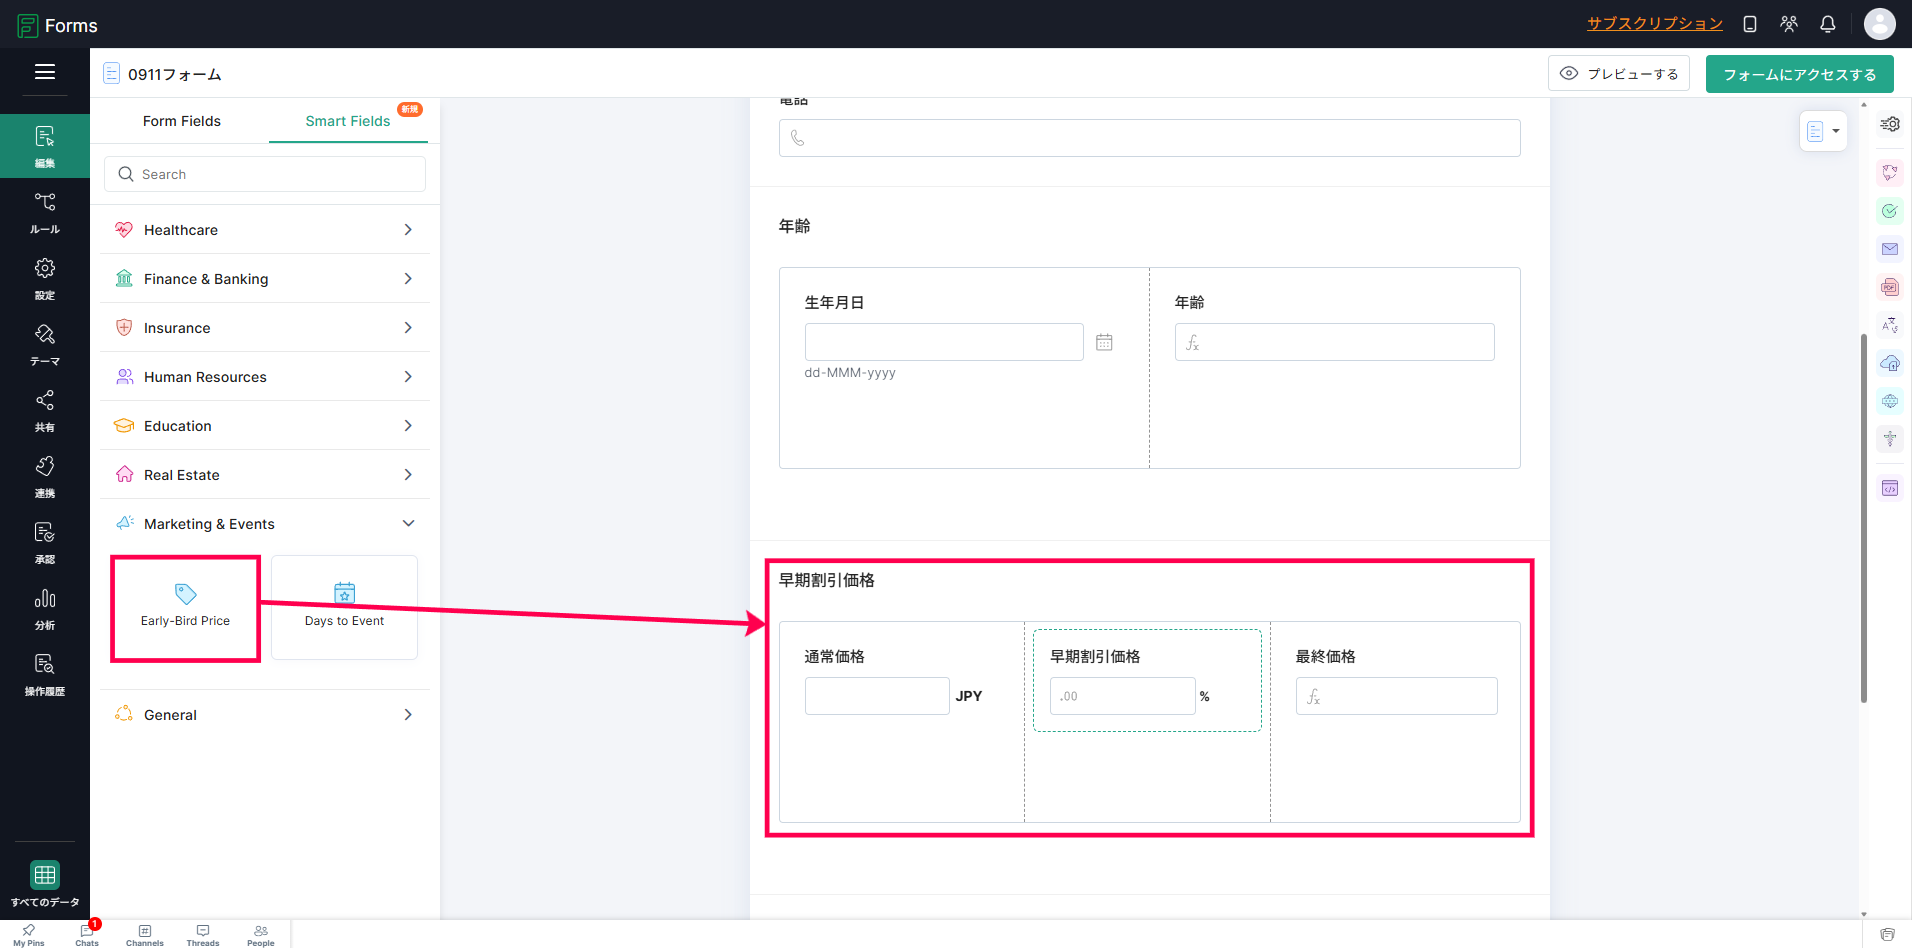Switch to the Form Fields tab

pos(182,121)
